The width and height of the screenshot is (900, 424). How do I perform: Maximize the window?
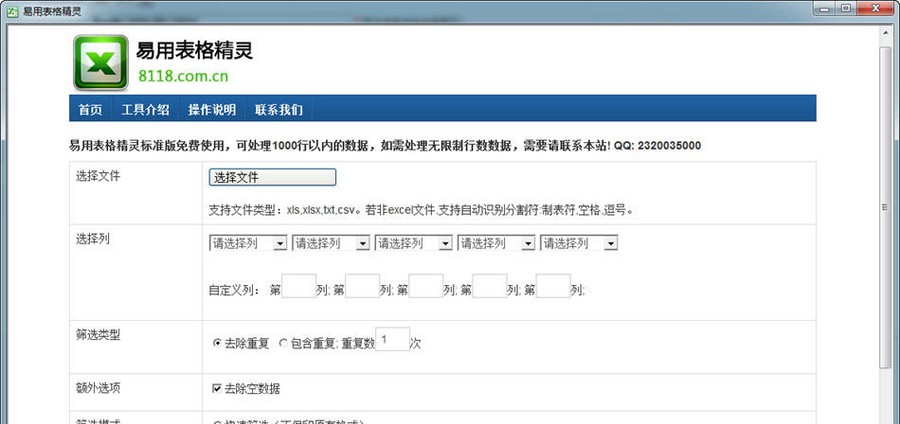(x=847, y=8)
